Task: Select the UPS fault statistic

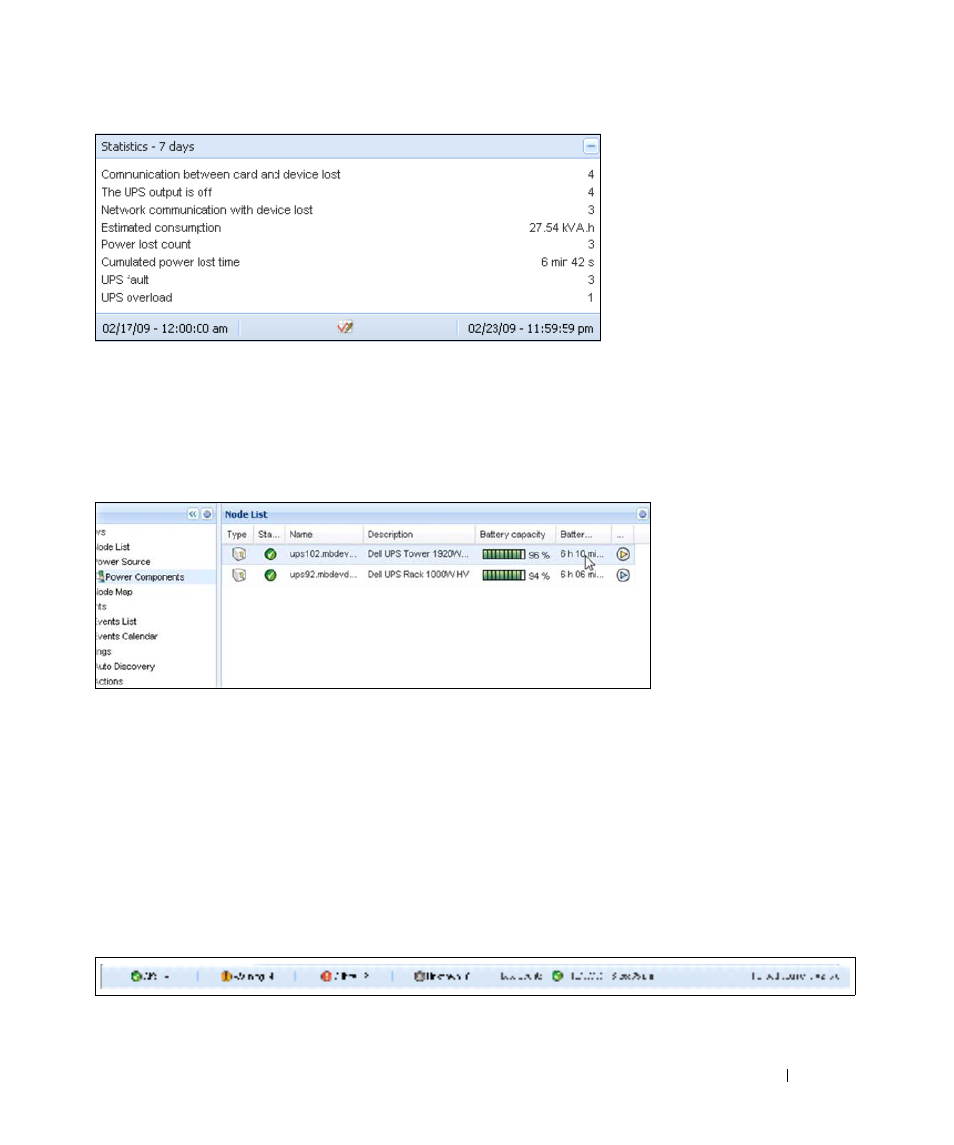Action: pos(348,280)
